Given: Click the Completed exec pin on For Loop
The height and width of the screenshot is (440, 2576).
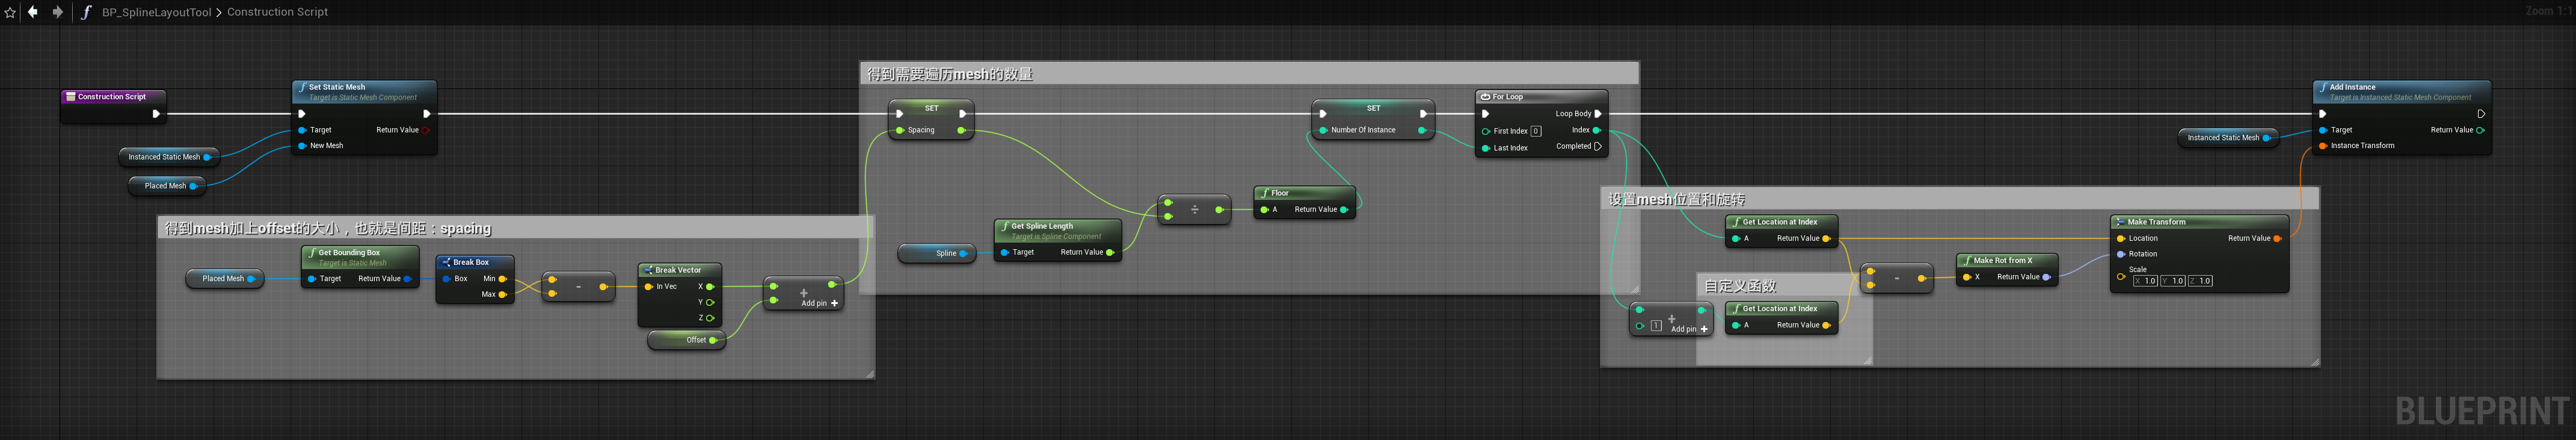Looking at the screenshot, I should click(1598, 146).
